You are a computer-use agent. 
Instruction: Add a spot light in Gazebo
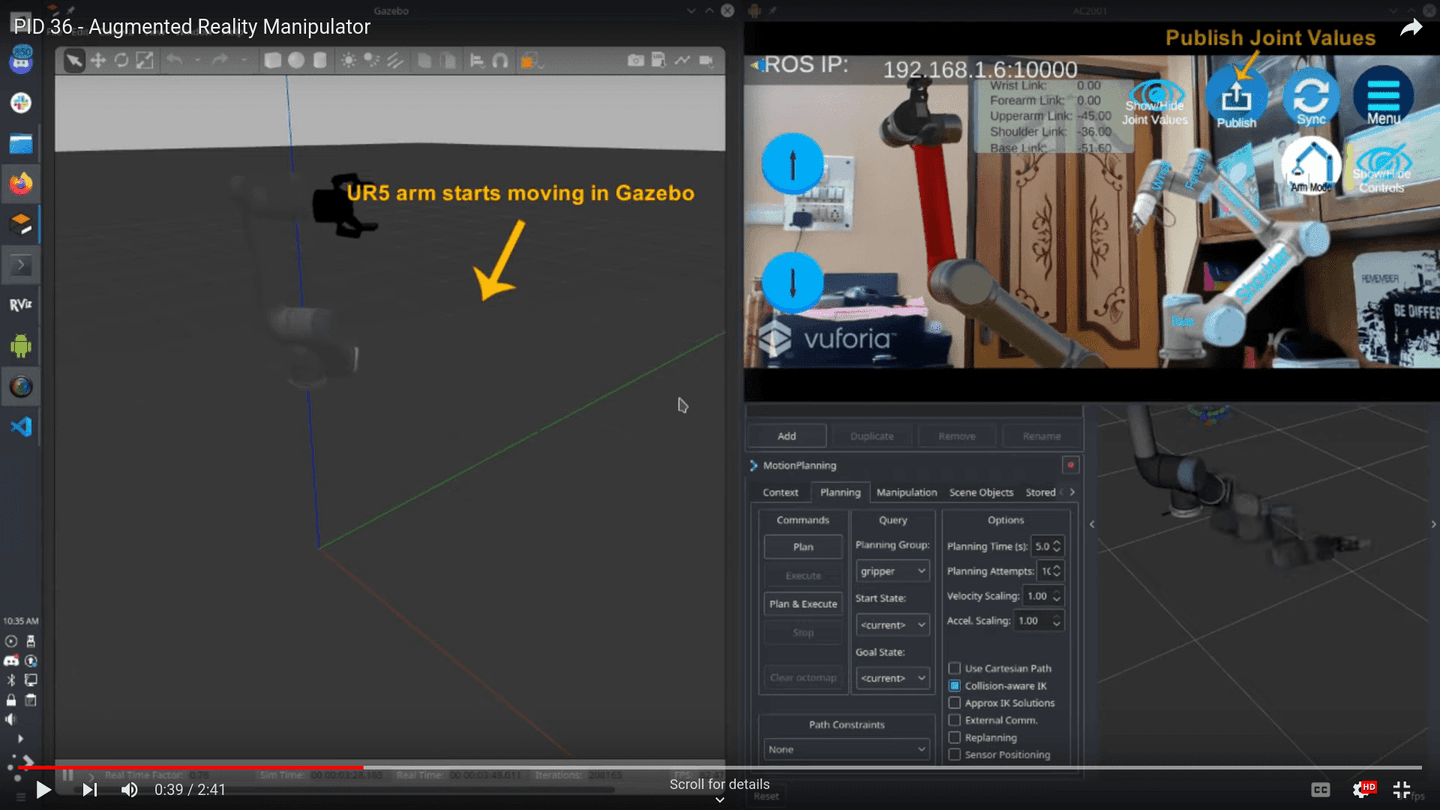372,61
